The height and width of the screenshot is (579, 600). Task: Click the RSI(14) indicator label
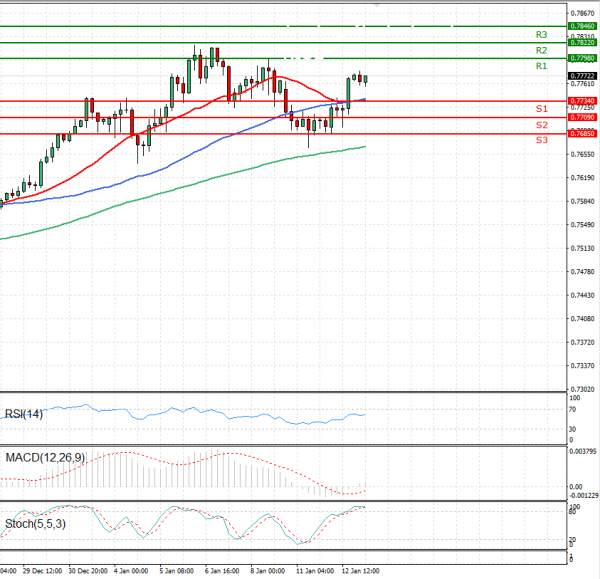tap(24, 414)
